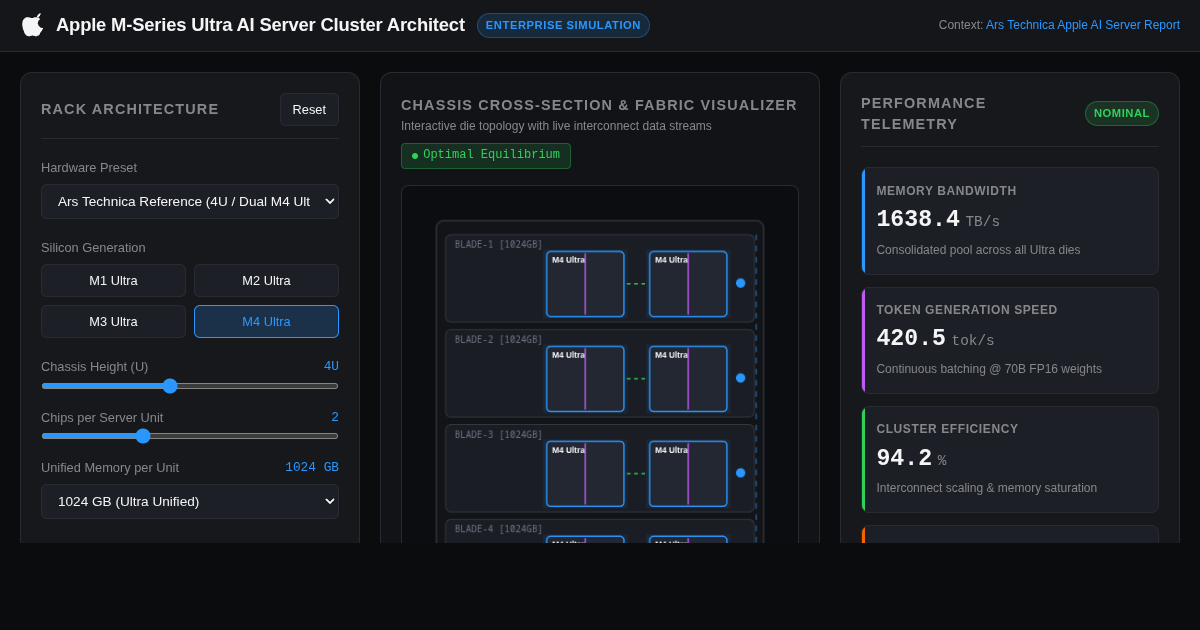The width and height of the screenshot is (1200, 630).
Task: Click the Performance Telemetry heading
Action: 923,114
